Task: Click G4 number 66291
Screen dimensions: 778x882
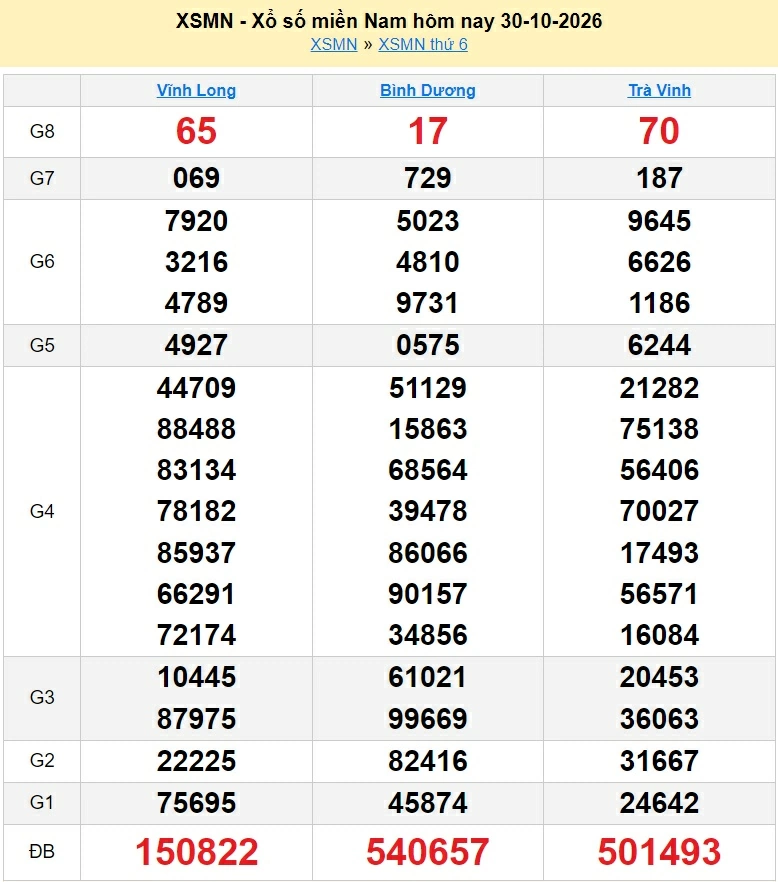Action: 196,594
